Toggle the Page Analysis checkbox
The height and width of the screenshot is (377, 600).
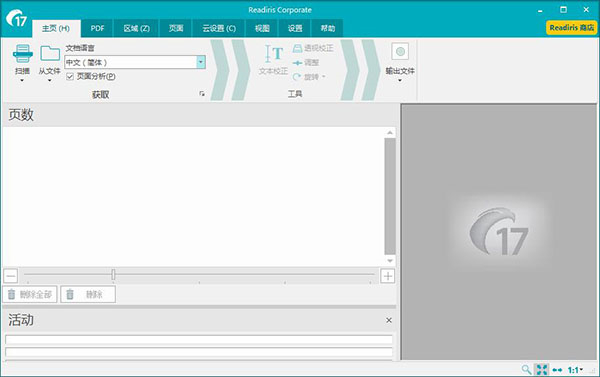70,77
